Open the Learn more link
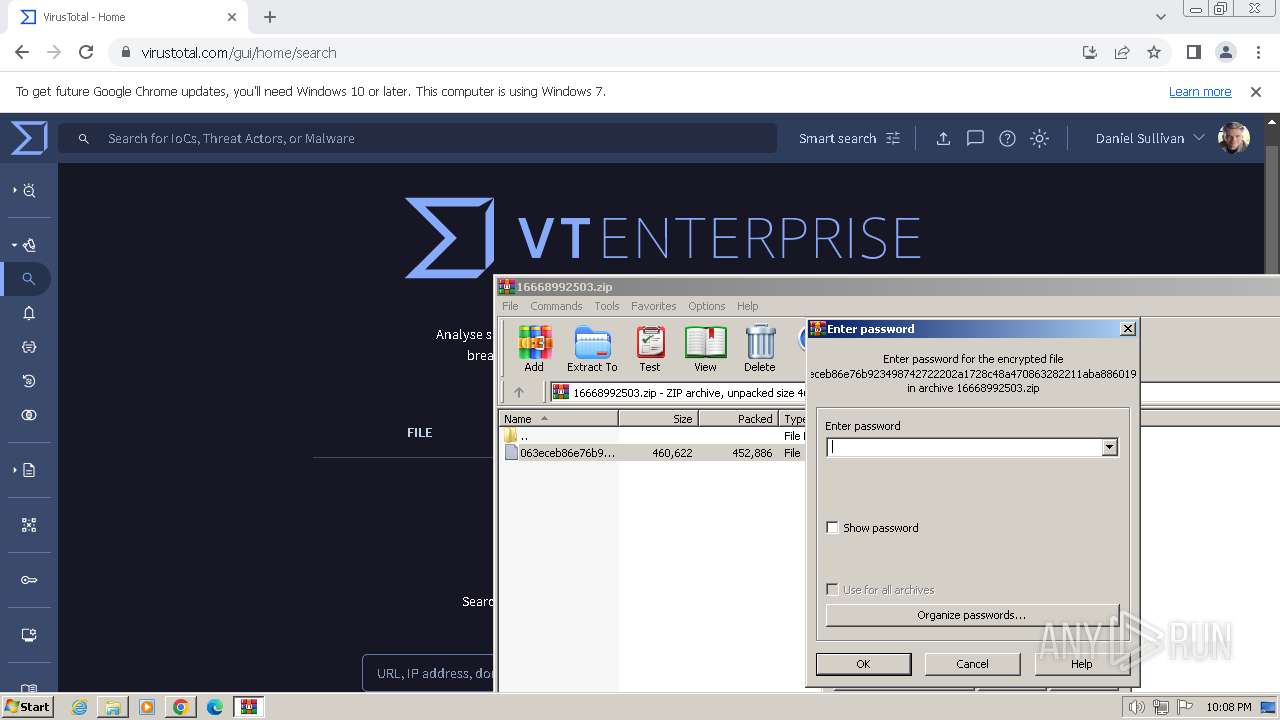The height and width of the screenshot is (720, 1280). [x=1200, y=91]
